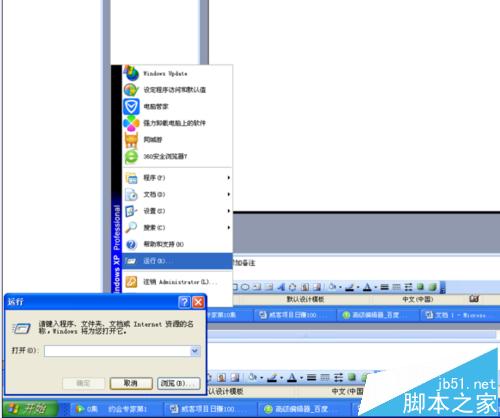Viewport: 500px width, 418px height.
Task: Open 设定程序访问和默认值 in start menu
Action: (x=177, y=90)
